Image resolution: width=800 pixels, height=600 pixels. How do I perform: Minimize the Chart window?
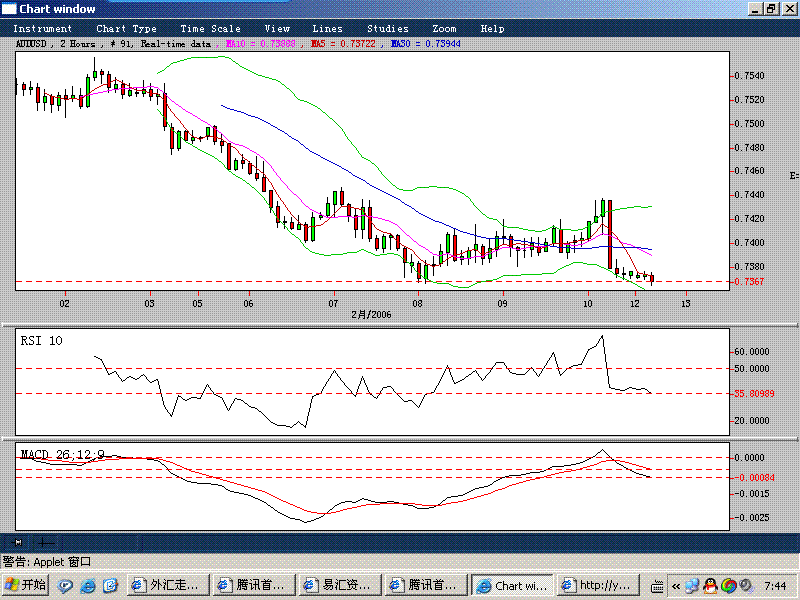pyautogui.click(x=756, y=9)
